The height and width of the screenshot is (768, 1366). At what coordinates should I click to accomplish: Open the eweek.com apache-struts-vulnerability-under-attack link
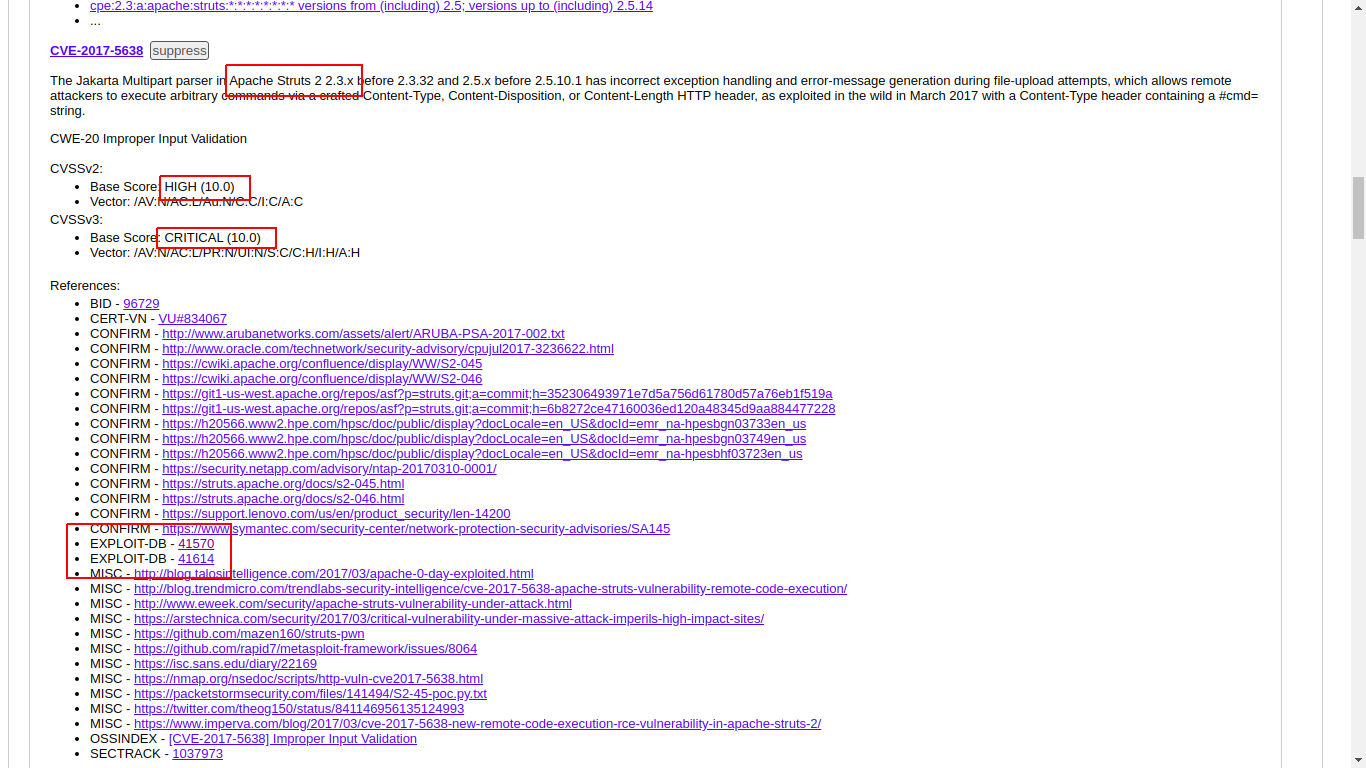coord(353,604)
